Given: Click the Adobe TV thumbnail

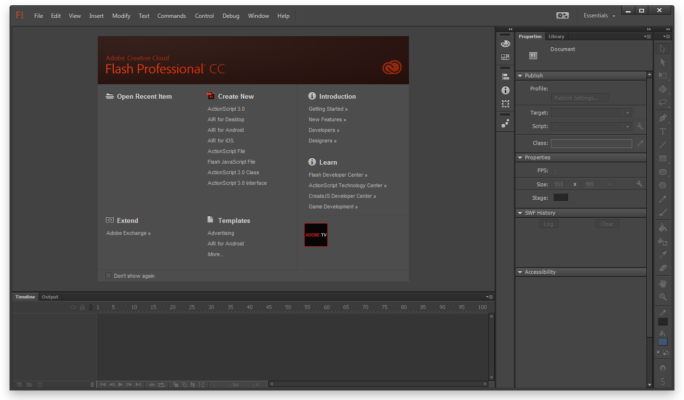Looking at the screenshot, I should [316, 234].
